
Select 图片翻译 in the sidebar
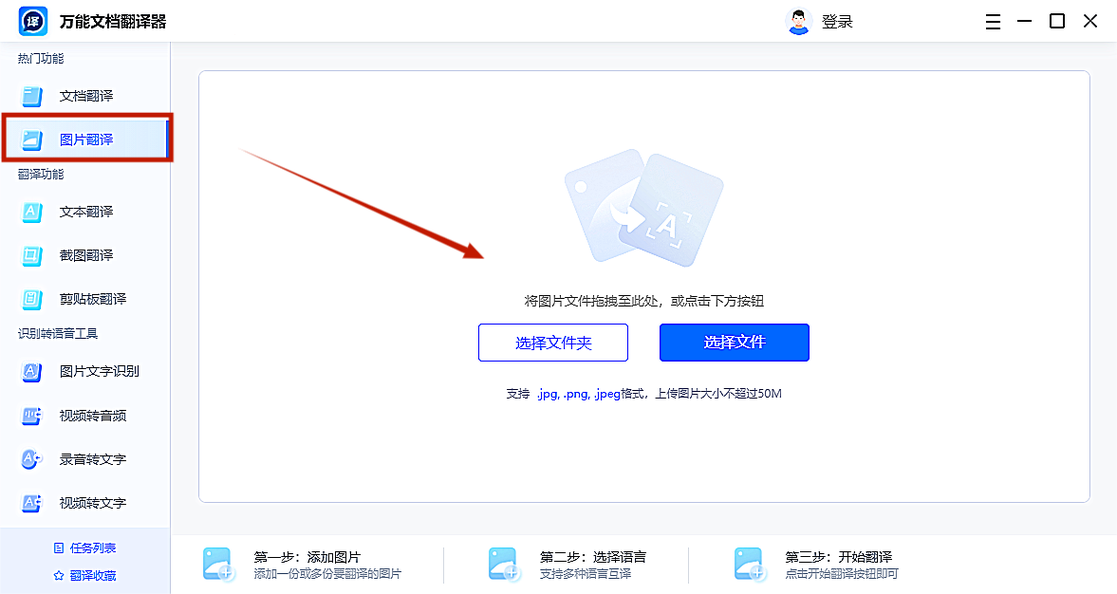coord(85,140)
